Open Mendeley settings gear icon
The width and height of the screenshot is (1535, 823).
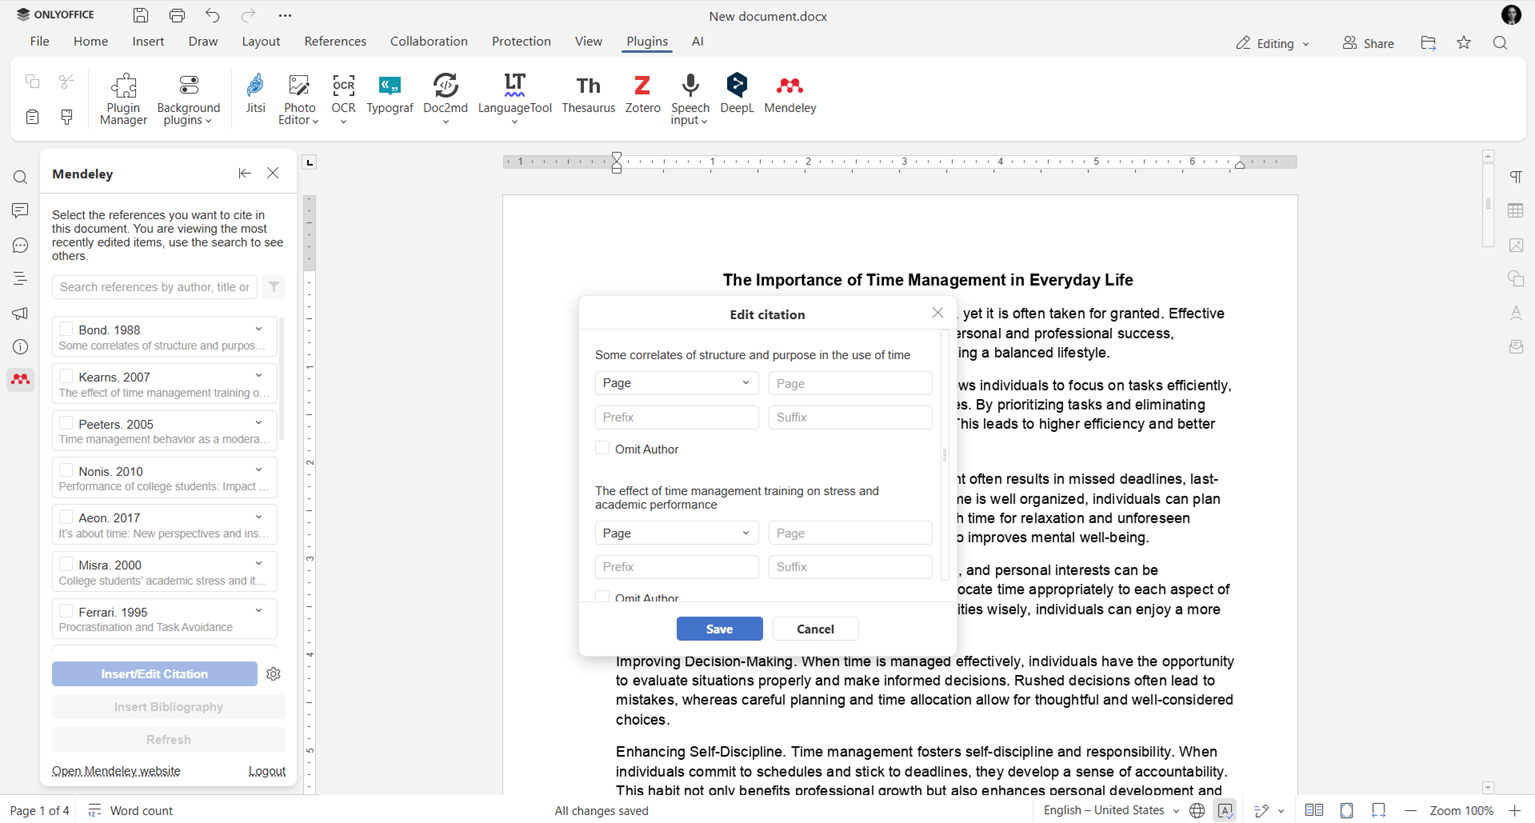(x=273, y=674)
